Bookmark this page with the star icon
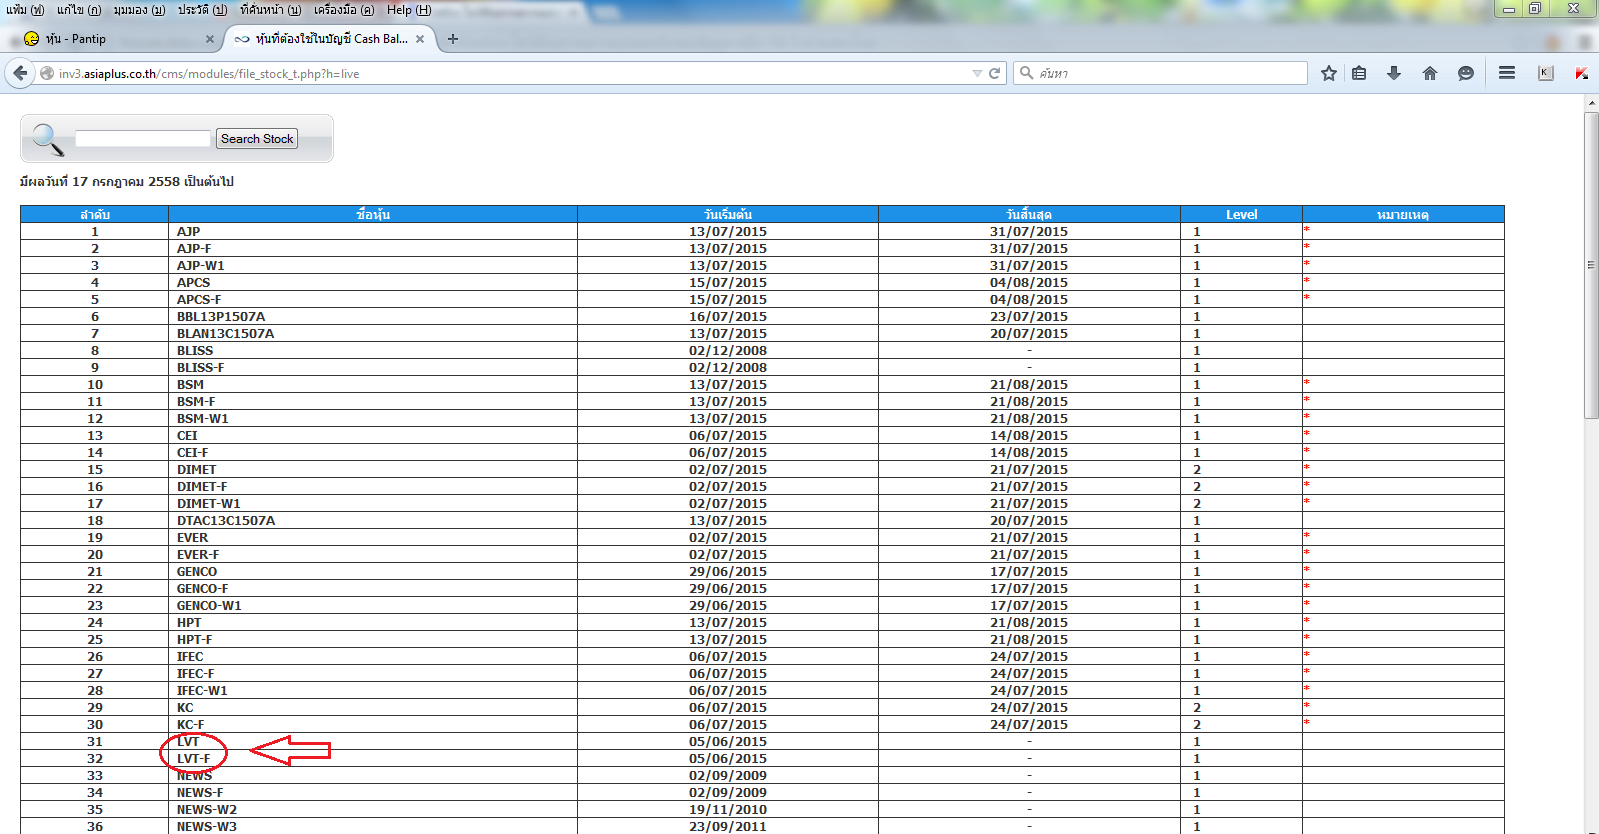The image size is (1599, 834). pyautogui.click(x=1328, y=73)
